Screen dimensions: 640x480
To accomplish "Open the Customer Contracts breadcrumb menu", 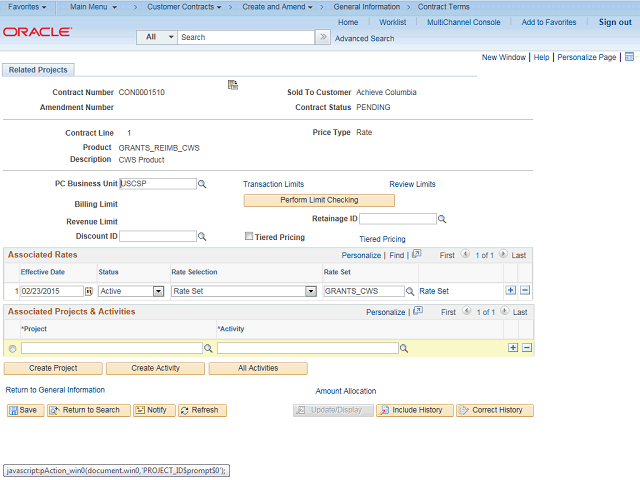I will point(184,7).
